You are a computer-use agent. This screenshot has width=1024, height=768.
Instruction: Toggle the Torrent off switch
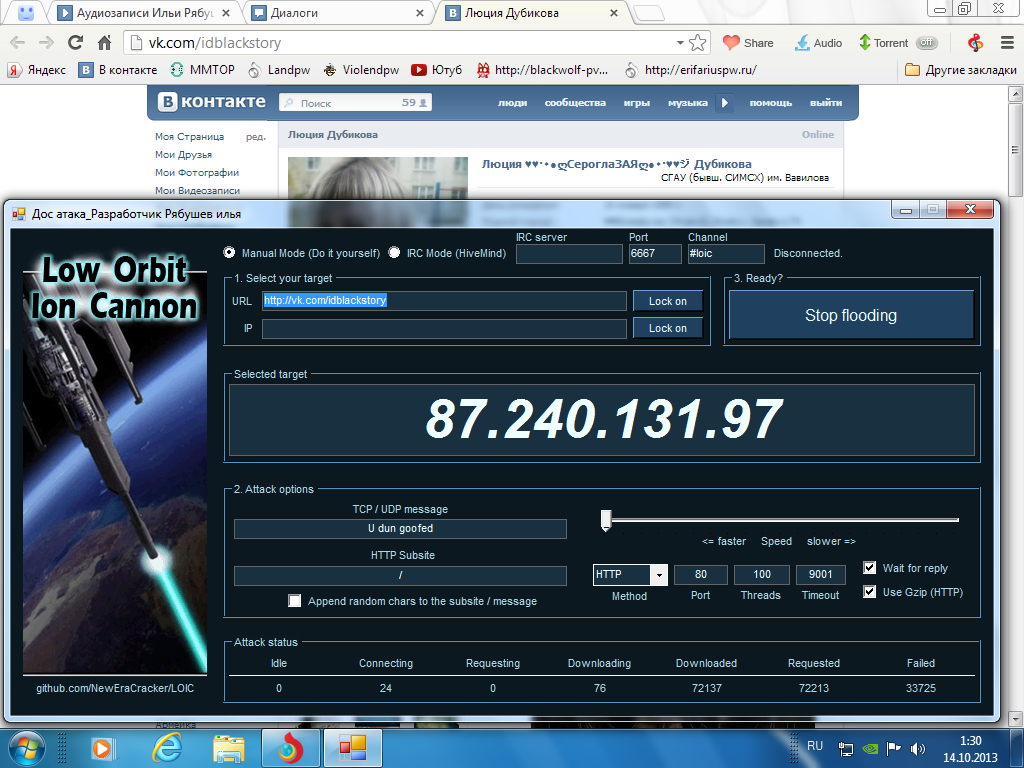(926, 43)
